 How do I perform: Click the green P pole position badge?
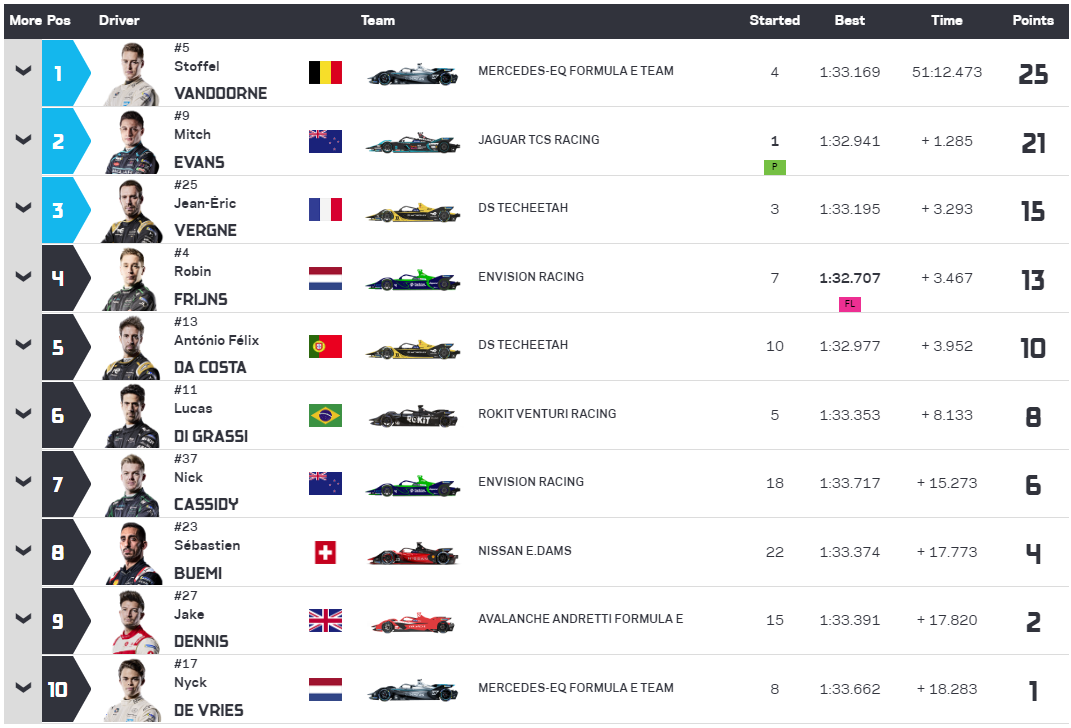(775, 167)
